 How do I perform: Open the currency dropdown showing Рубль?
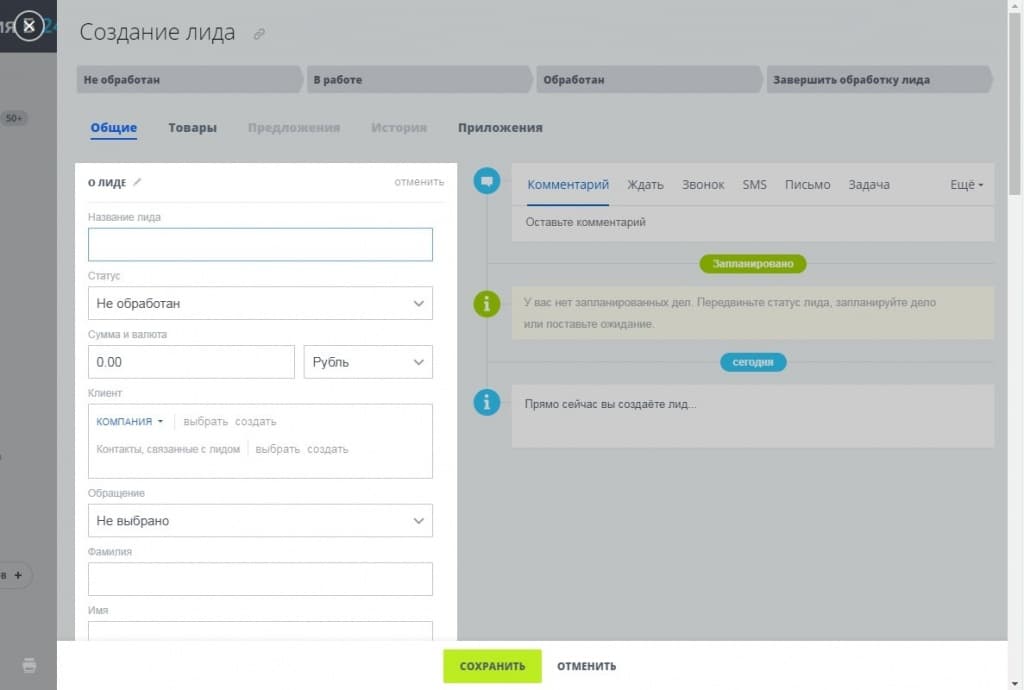(367, 362)
